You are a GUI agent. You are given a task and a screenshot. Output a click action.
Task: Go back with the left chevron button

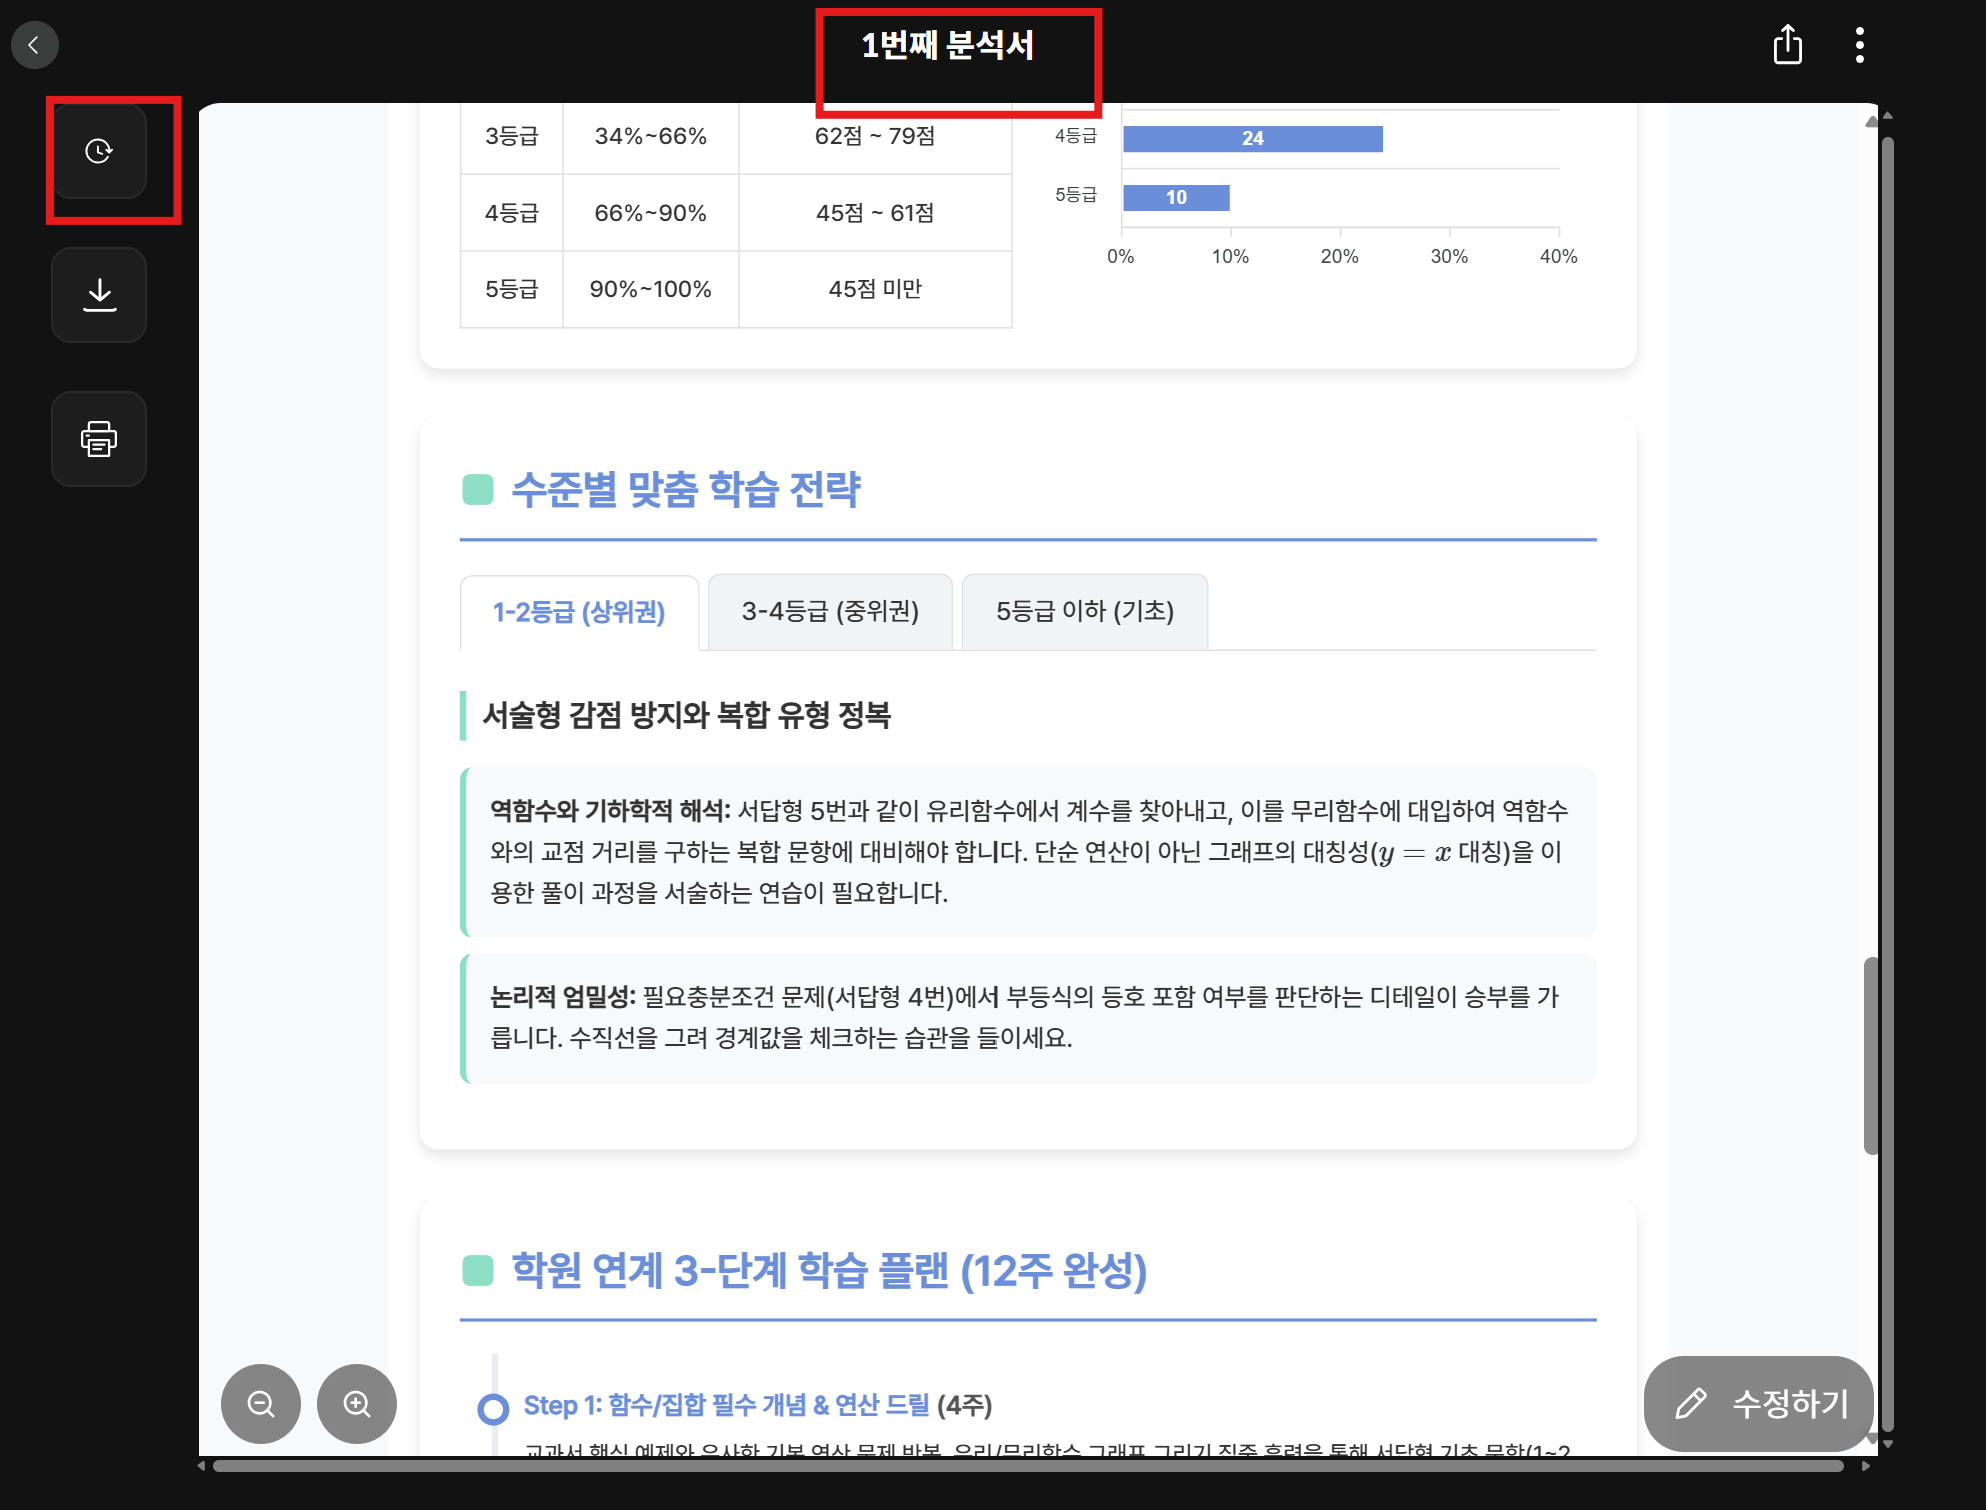click(x=35, y=45)
